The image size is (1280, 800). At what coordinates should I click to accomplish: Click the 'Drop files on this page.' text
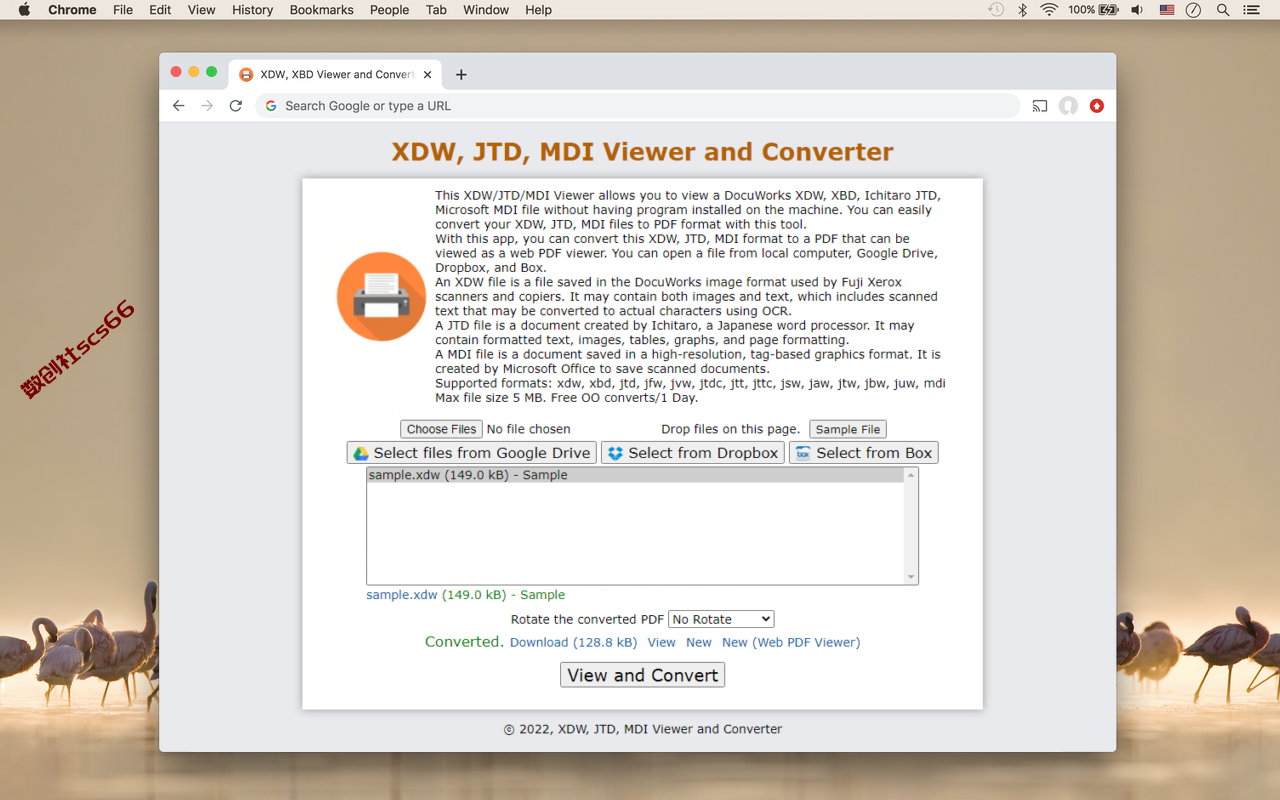point(730,429)
